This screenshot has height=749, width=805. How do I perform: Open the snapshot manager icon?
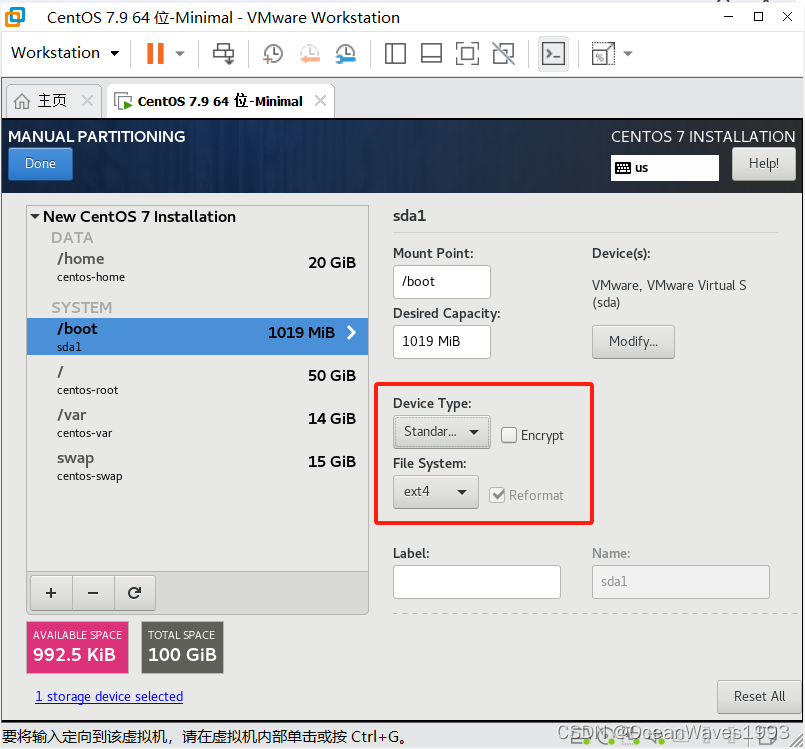(x=346, y=53)
